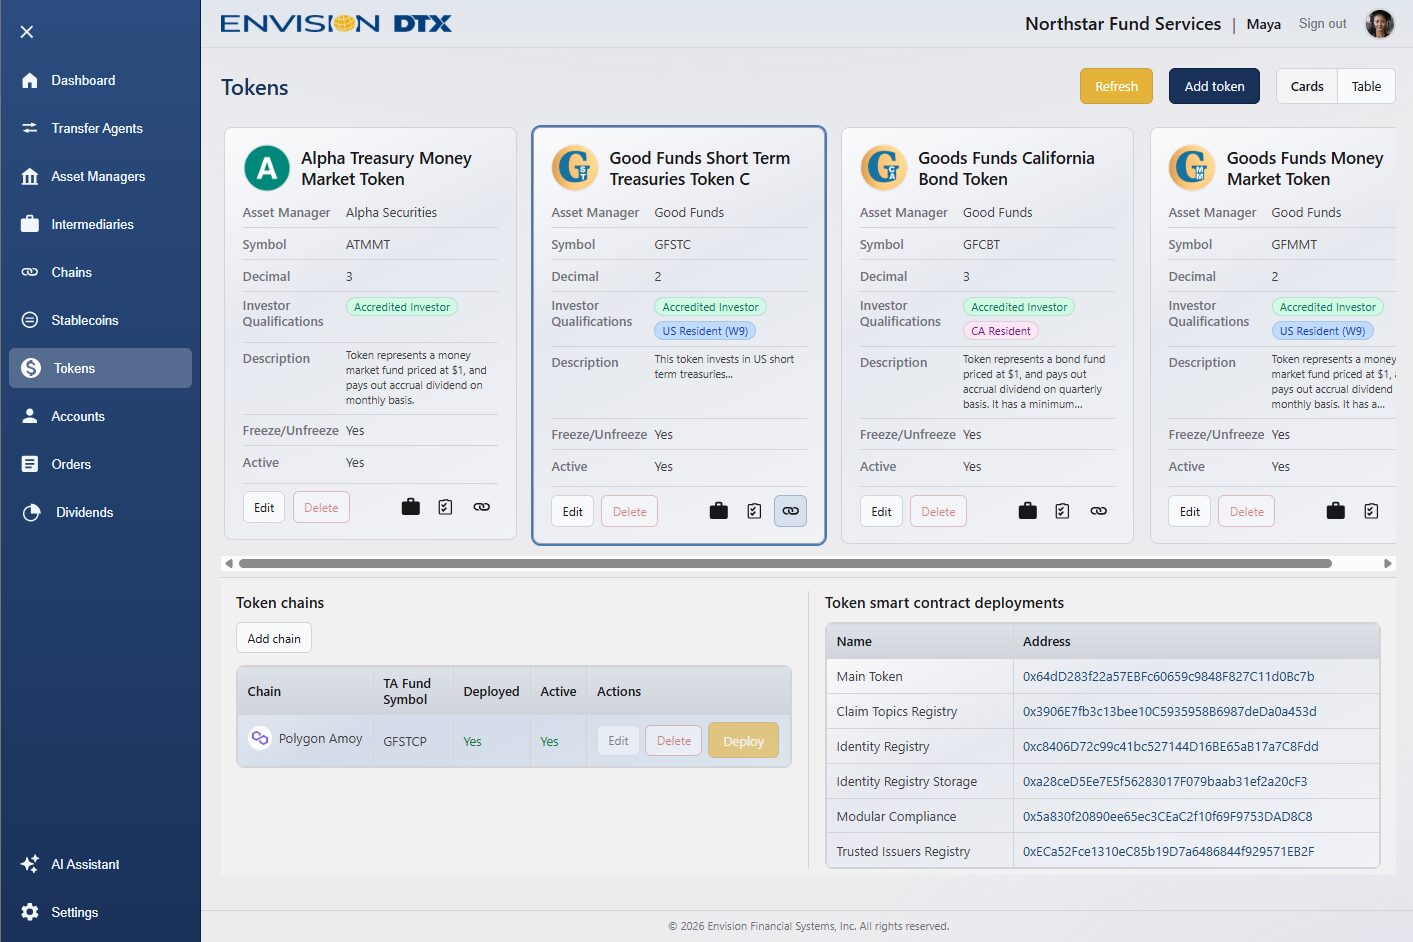Deploy the Polygon Amoy chain
Image resolution: width=1413 pixels, height=942 pixels.
coord(743,741)
